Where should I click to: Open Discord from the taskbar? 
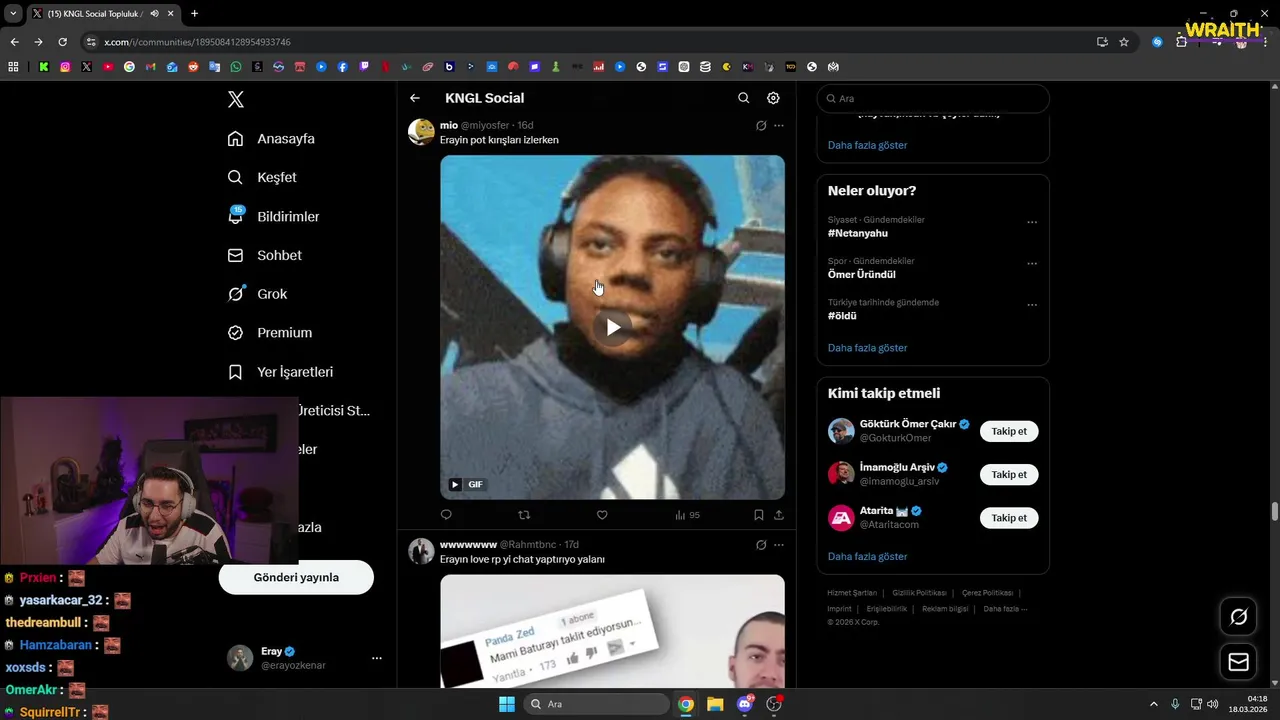(x=744, y=704)
